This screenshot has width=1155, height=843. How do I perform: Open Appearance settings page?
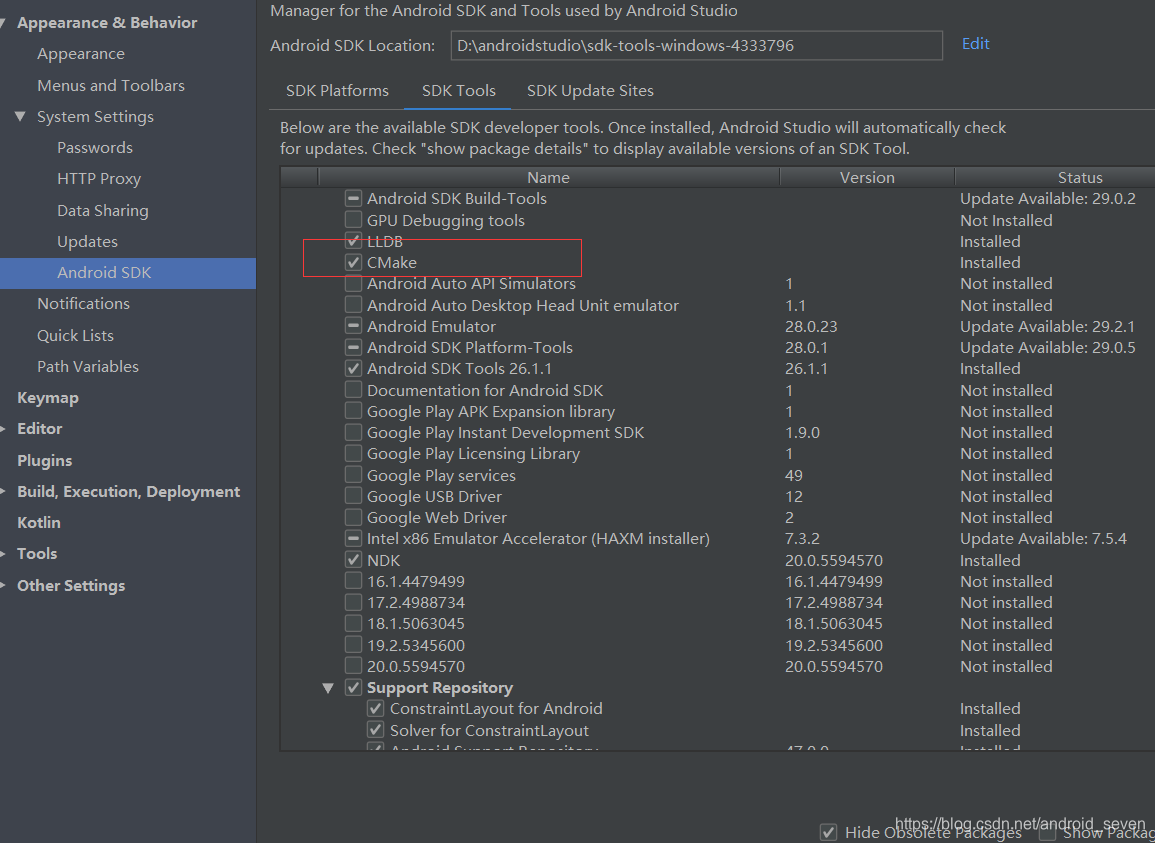[81, 54]
